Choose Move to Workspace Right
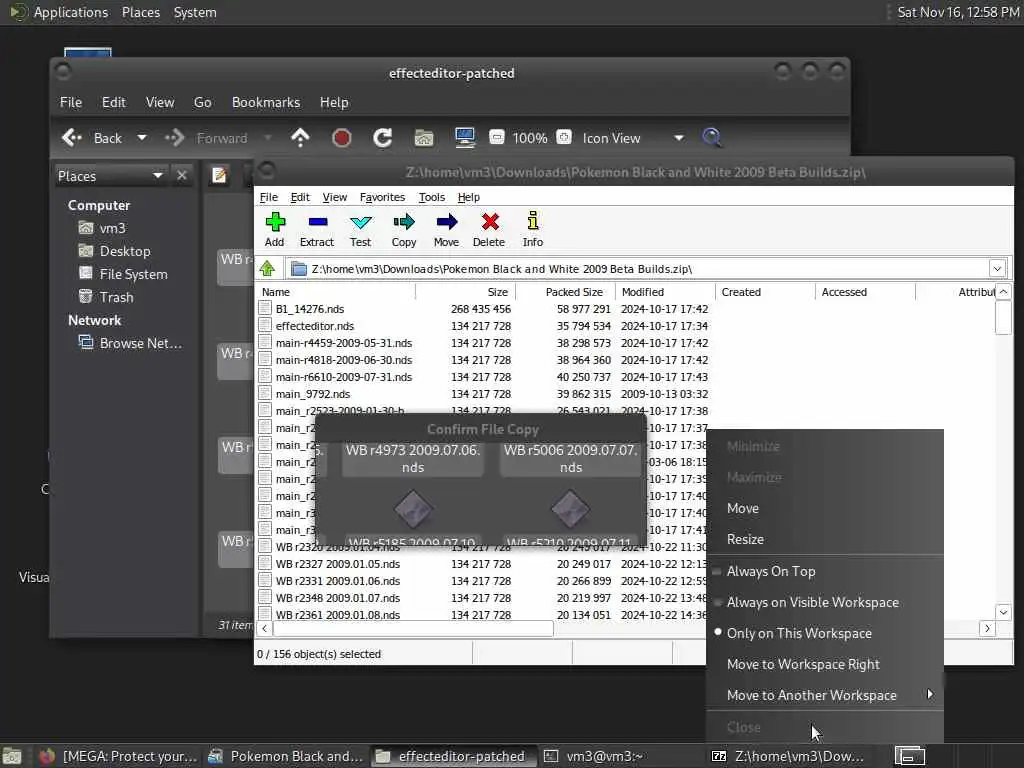The height and width of the screenshot is (768, 1024). 825,665
